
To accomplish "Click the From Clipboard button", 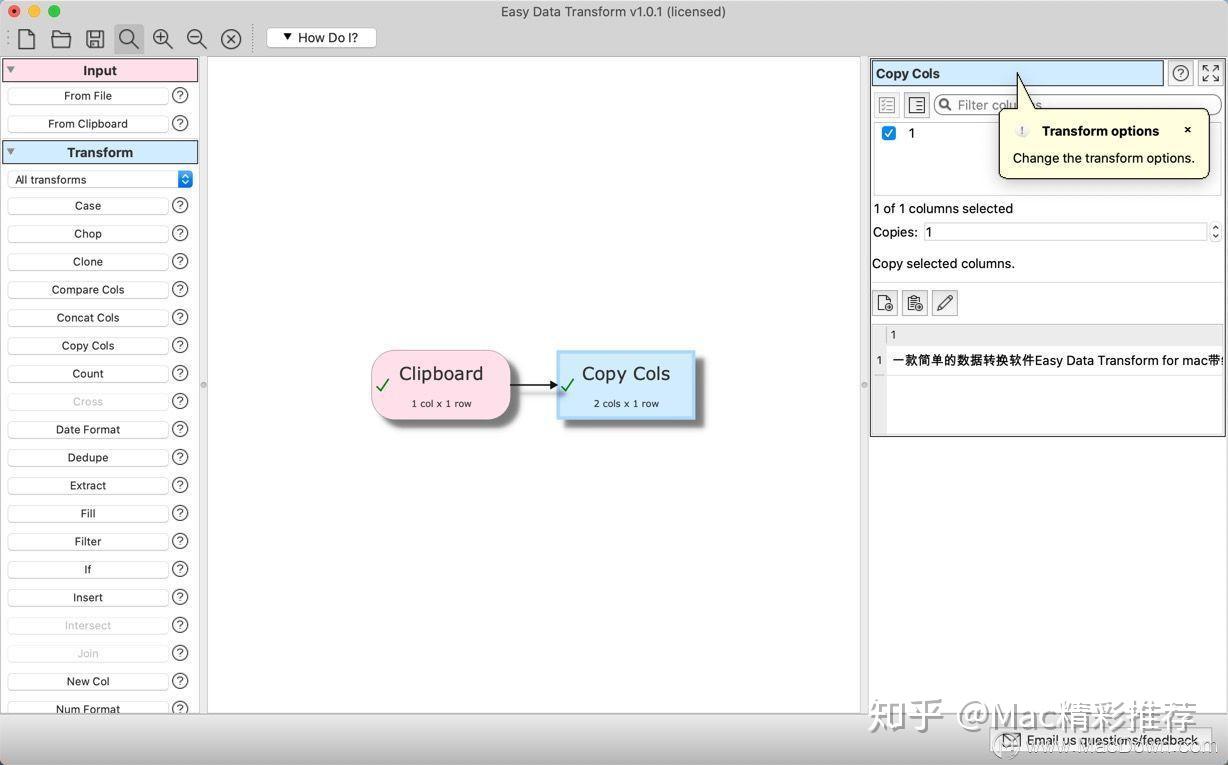I will (x=88, y=124).
